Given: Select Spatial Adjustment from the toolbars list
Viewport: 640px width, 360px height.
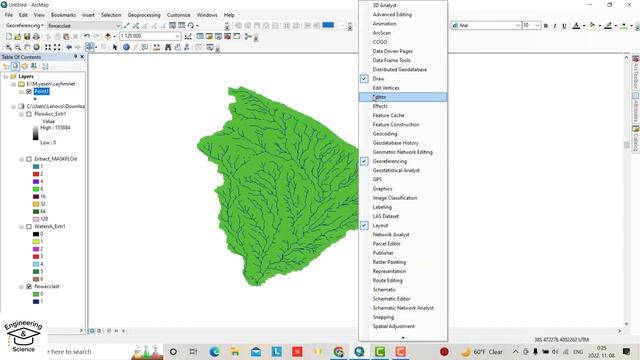Looking at the screenshot, I should [x=403, y=326].
